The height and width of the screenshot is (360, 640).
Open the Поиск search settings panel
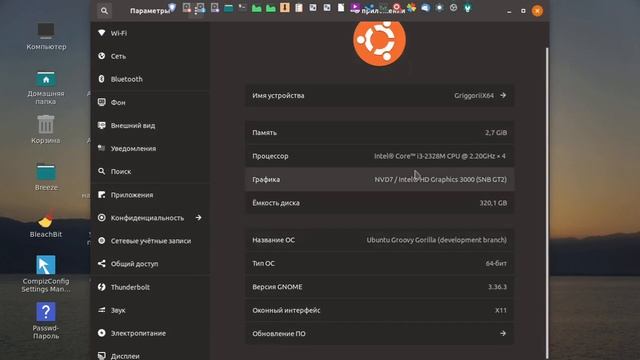151,171
